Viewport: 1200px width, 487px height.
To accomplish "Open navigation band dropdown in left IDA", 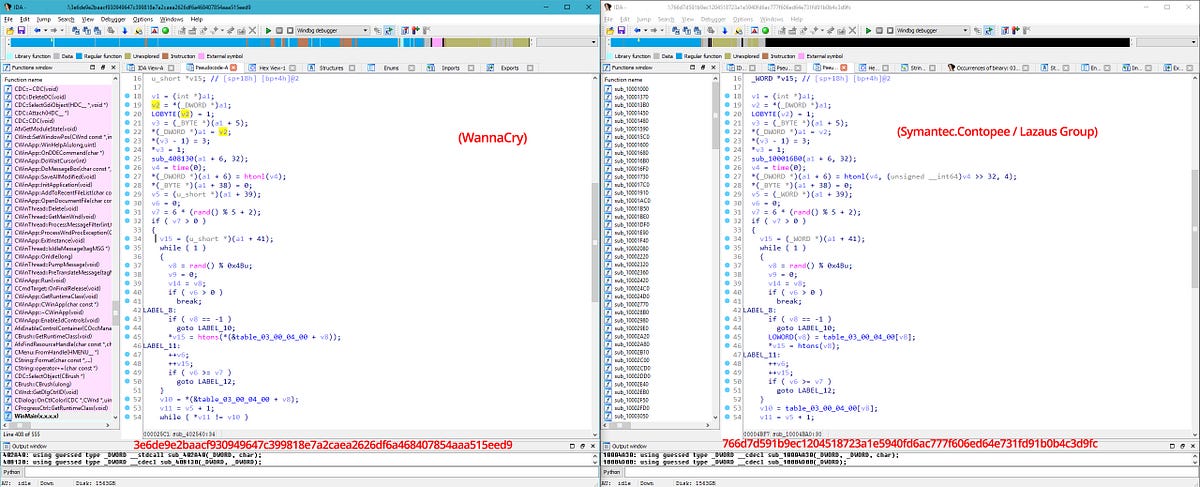I will click(x=566, y=43).
